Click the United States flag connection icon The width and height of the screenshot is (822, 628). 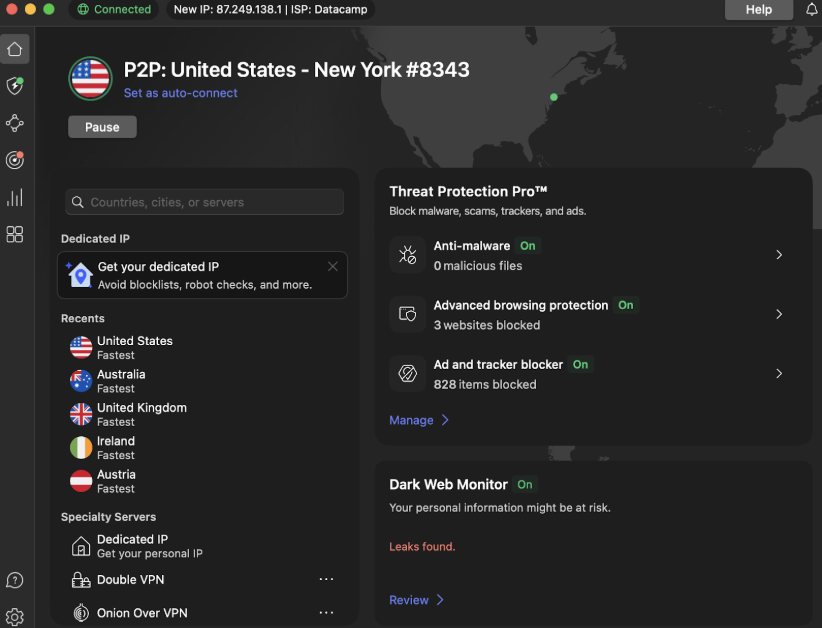click(x=90, y=79)
